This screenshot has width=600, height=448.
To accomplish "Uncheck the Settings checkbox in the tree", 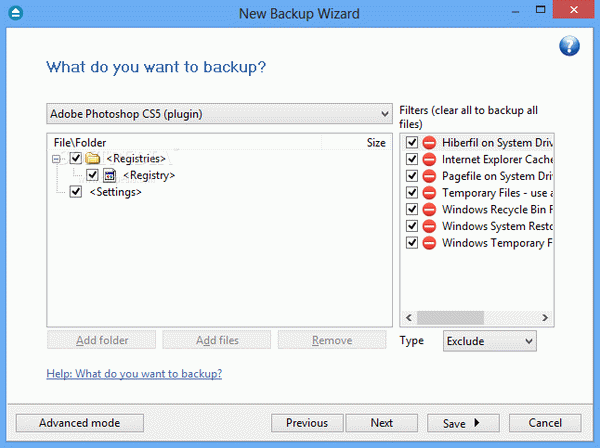I will pos(76,192).
